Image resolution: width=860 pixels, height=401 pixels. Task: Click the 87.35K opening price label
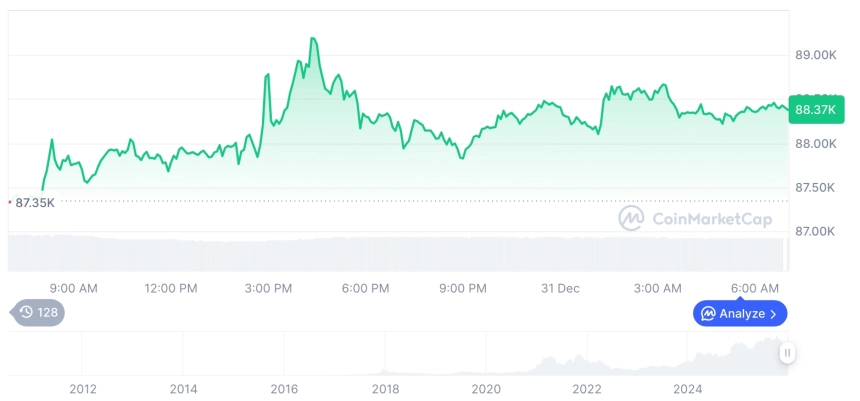tap(35, 203)
